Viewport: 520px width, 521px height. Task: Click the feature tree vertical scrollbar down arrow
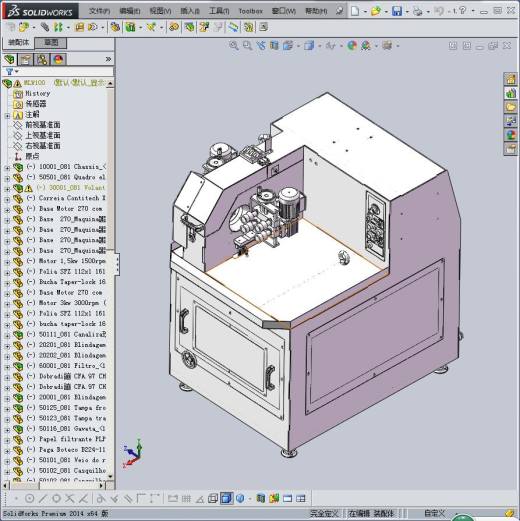(x=110, y=477)
